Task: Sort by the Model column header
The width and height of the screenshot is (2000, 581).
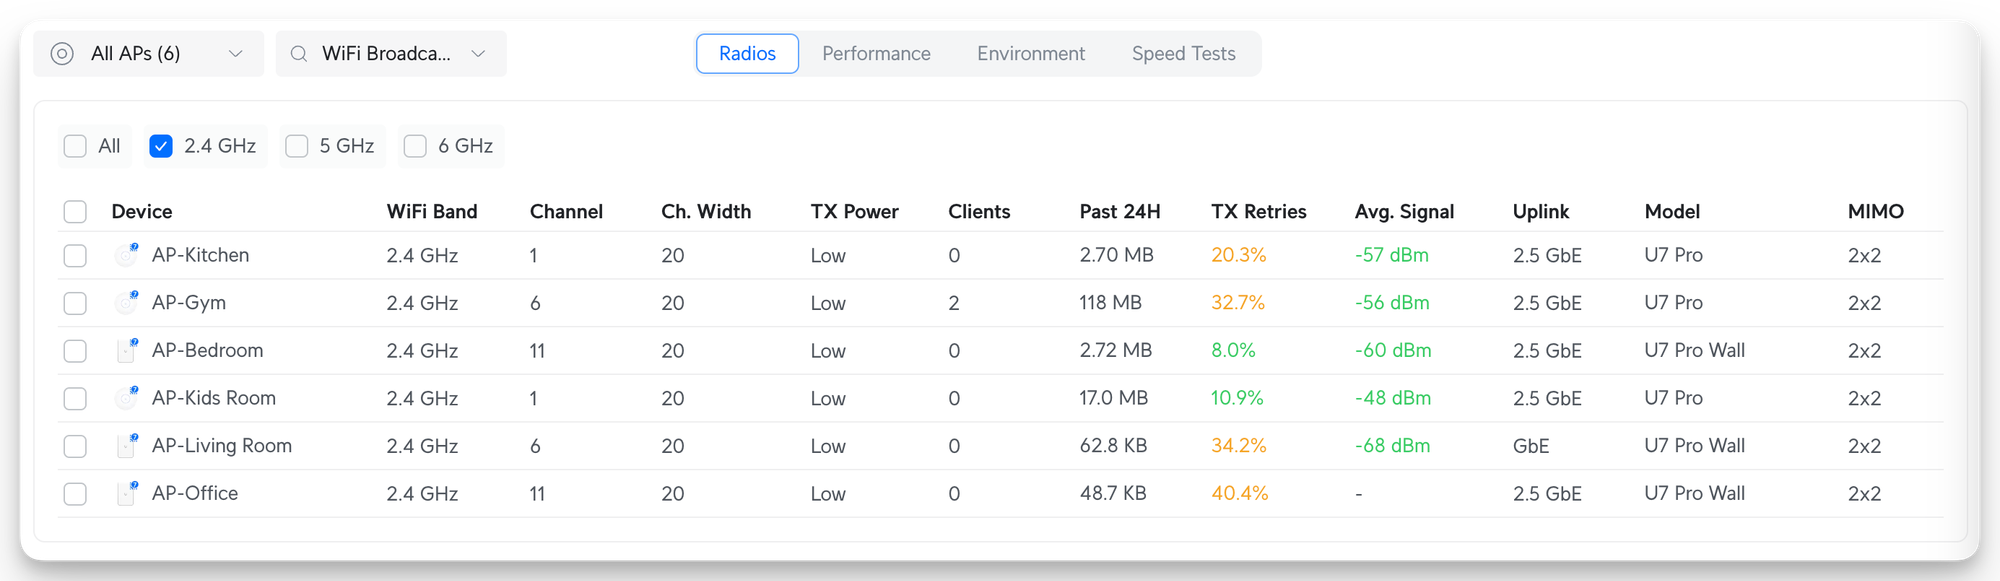Action: point(1672,212)
